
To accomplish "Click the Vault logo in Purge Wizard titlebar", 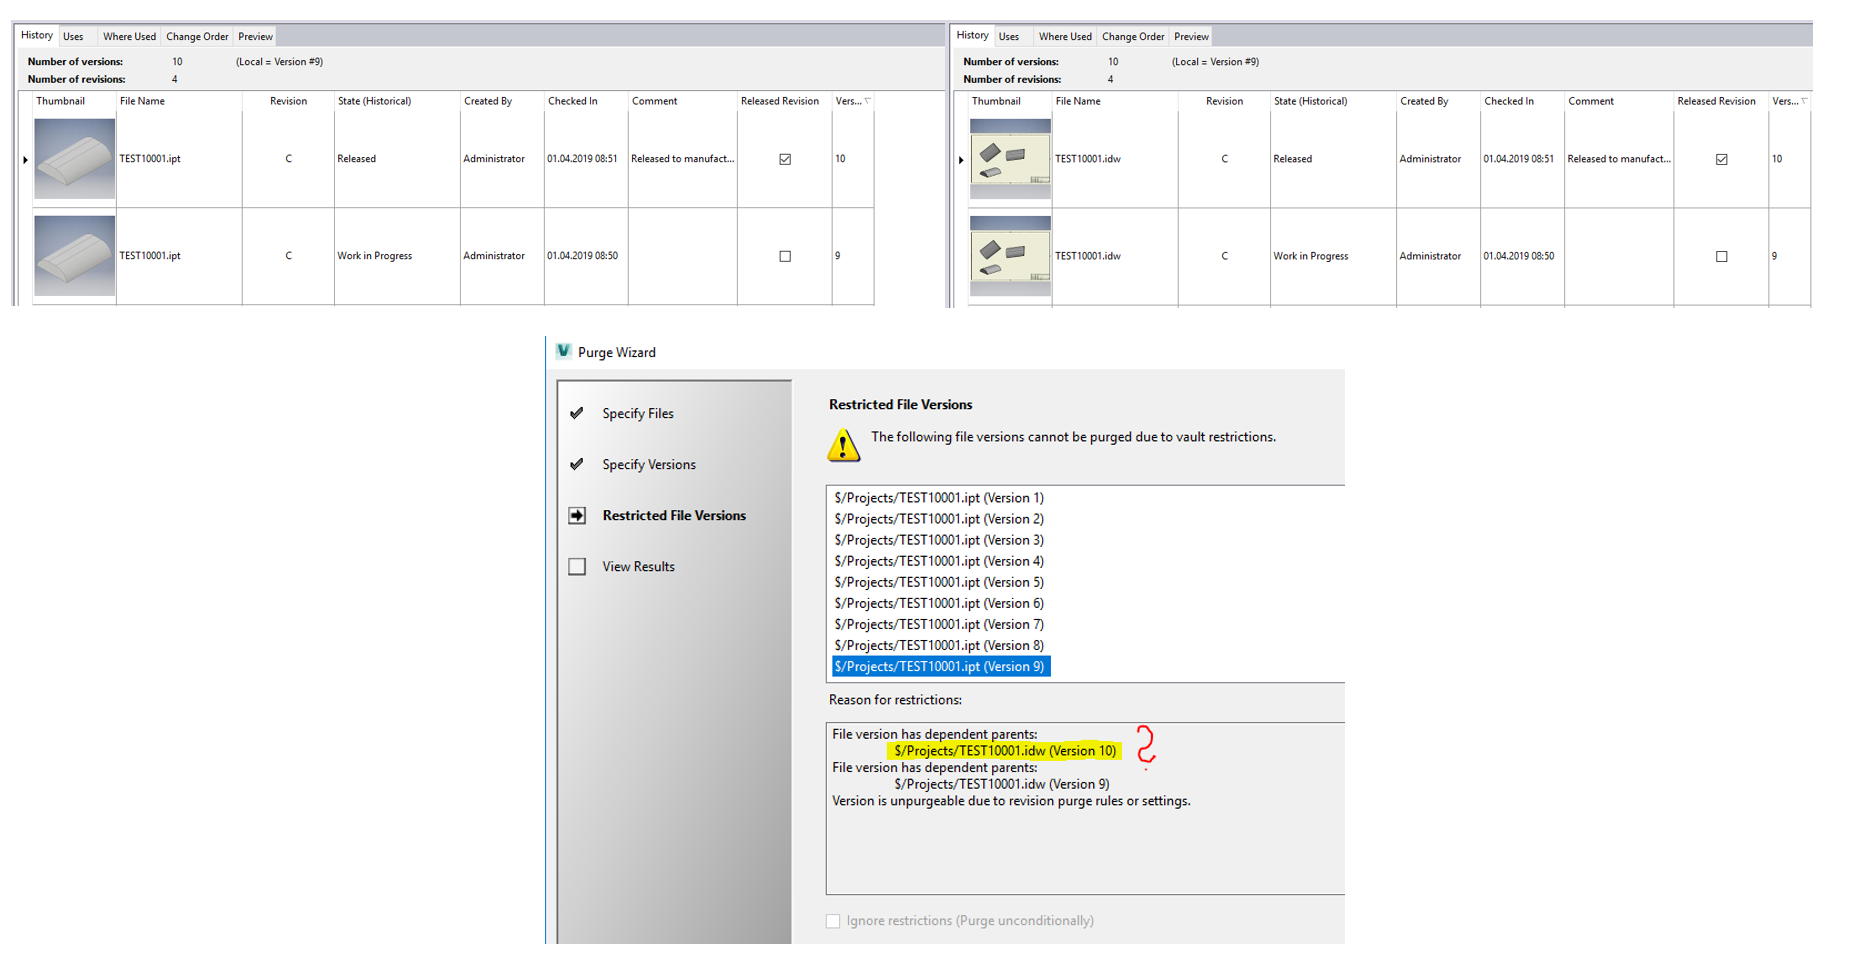I will click(x=563, y=352).
